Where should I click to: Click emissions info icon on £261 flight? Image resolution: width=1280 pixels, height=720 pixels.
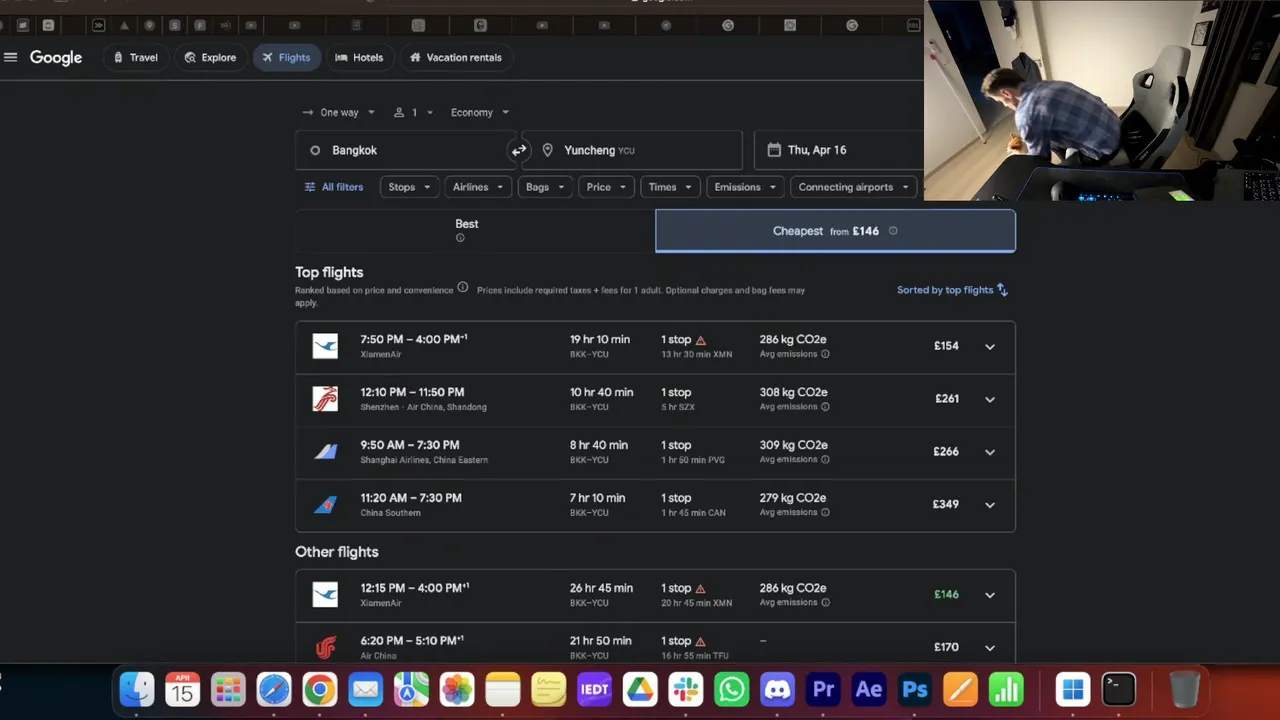(x=825, y=407)
